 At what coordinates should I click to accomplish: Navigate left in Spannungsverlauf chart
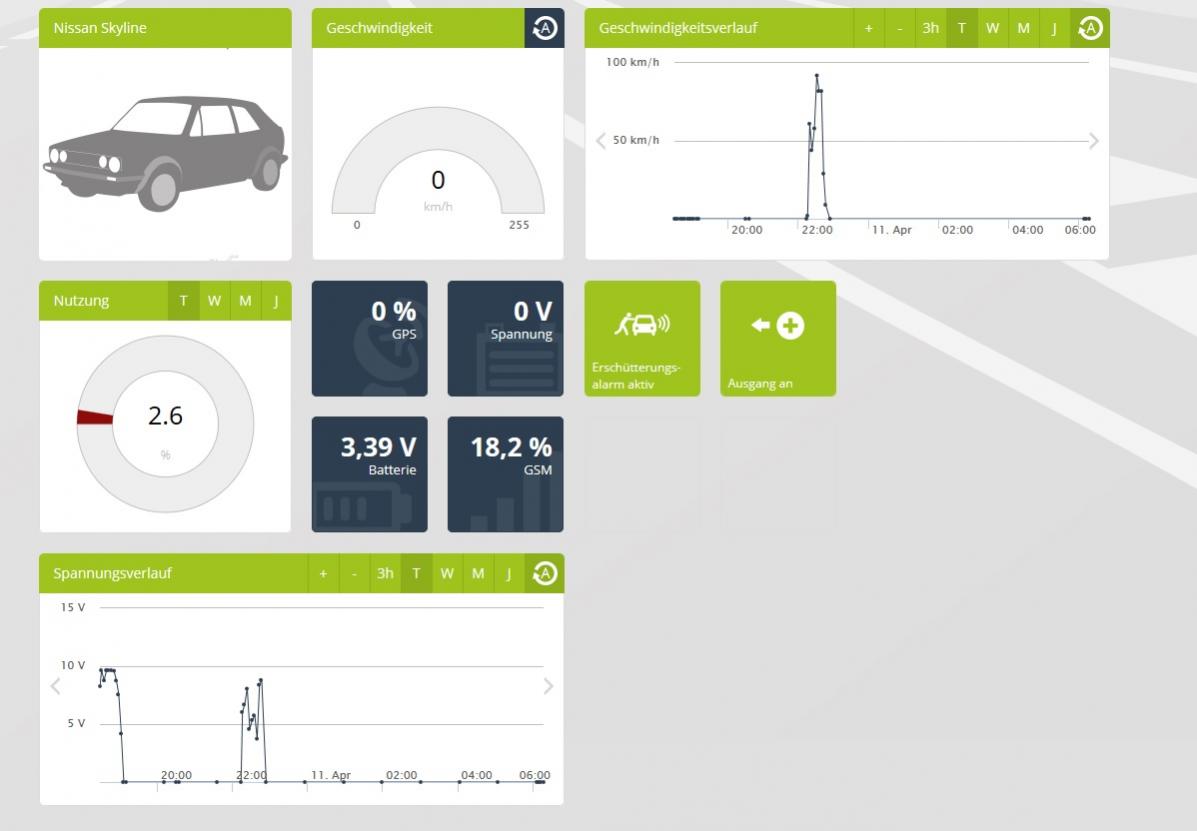pos(55,686)
